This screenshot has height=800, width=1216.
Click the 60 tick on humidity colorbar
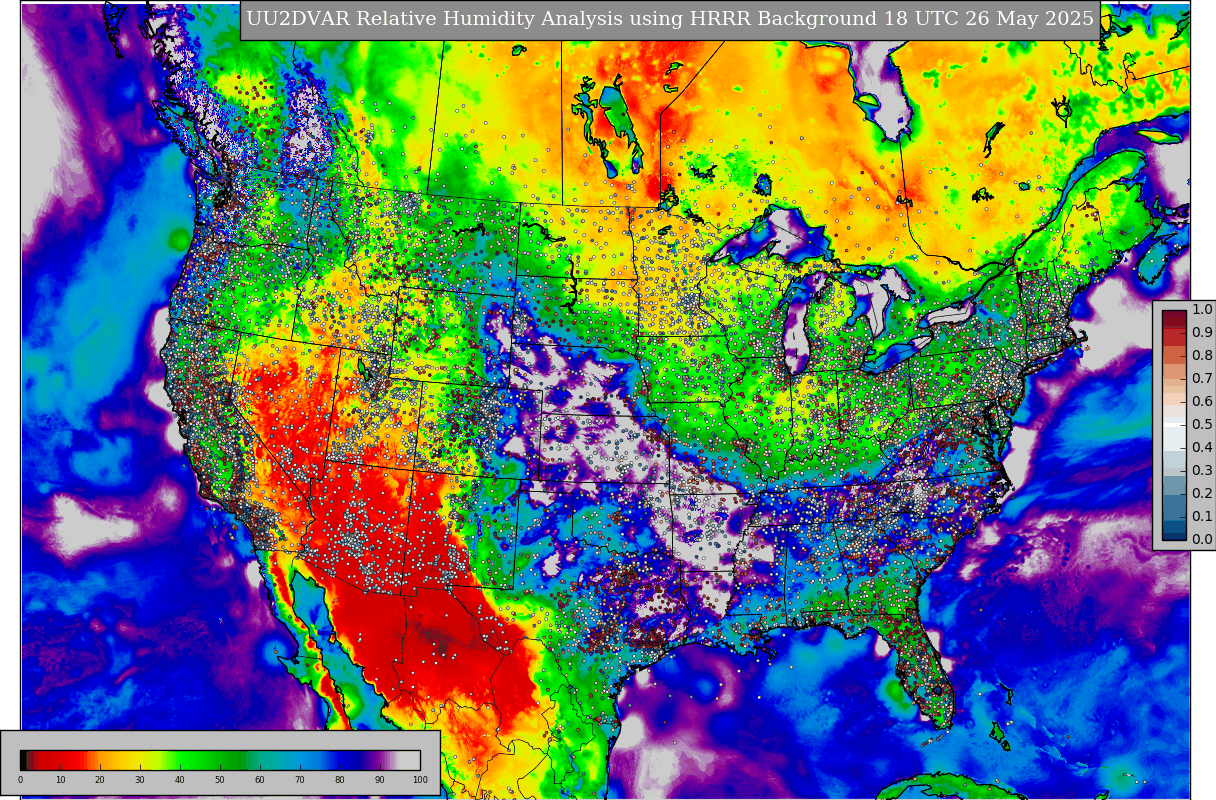260,780
